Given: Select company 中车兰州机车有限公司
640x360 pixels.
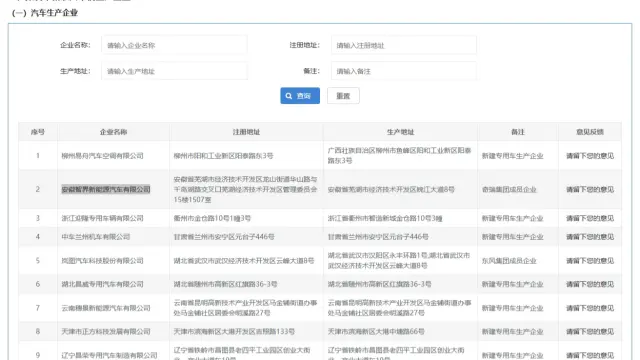Looking at the screenshot, I should coord(96,237).
